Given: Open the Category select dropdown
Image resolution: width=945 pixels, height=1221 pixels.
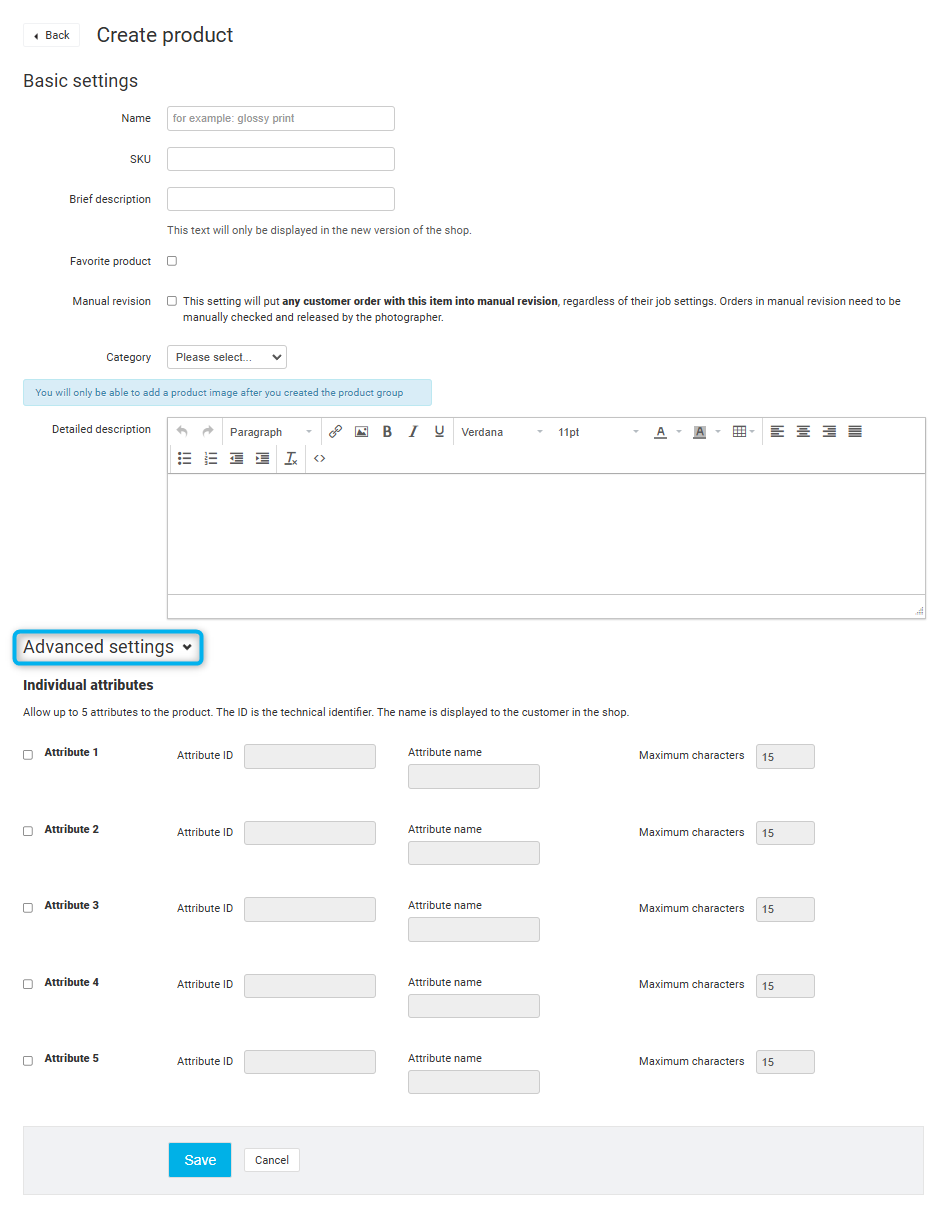Looking at the screenshot, I should pyautogui.click(x=227, y=357).
